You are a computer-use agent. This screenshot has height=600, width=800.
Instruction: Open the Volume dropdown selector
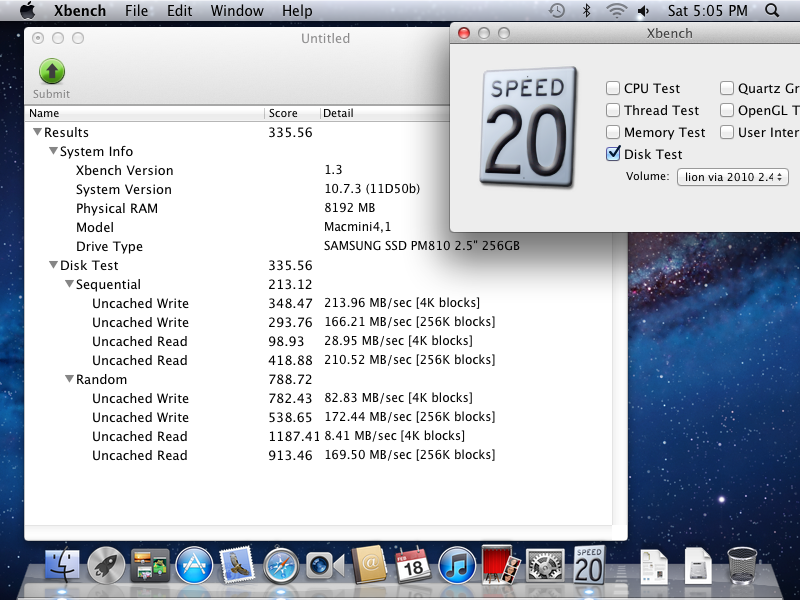pyautogui.click(x=733, y=177)
